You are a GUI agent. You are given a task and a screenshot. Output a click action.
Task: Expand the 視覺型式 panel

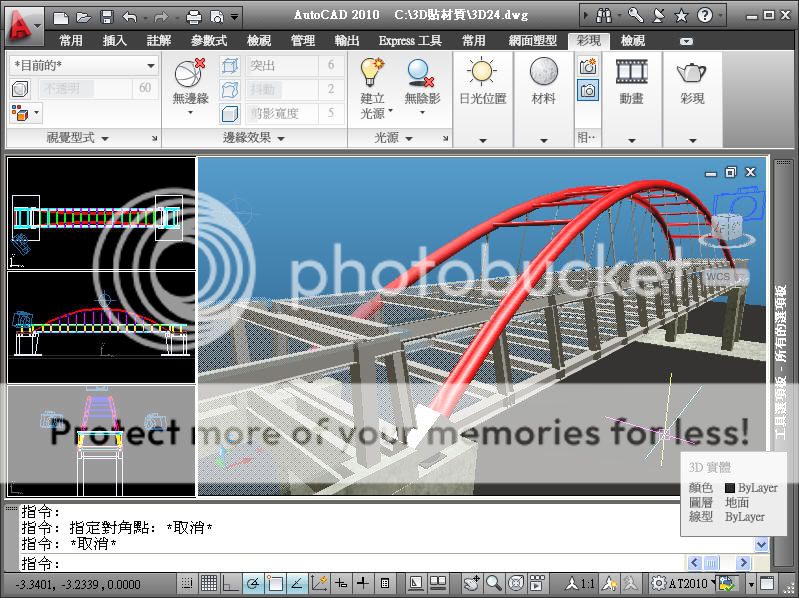[x=77, y=138]
